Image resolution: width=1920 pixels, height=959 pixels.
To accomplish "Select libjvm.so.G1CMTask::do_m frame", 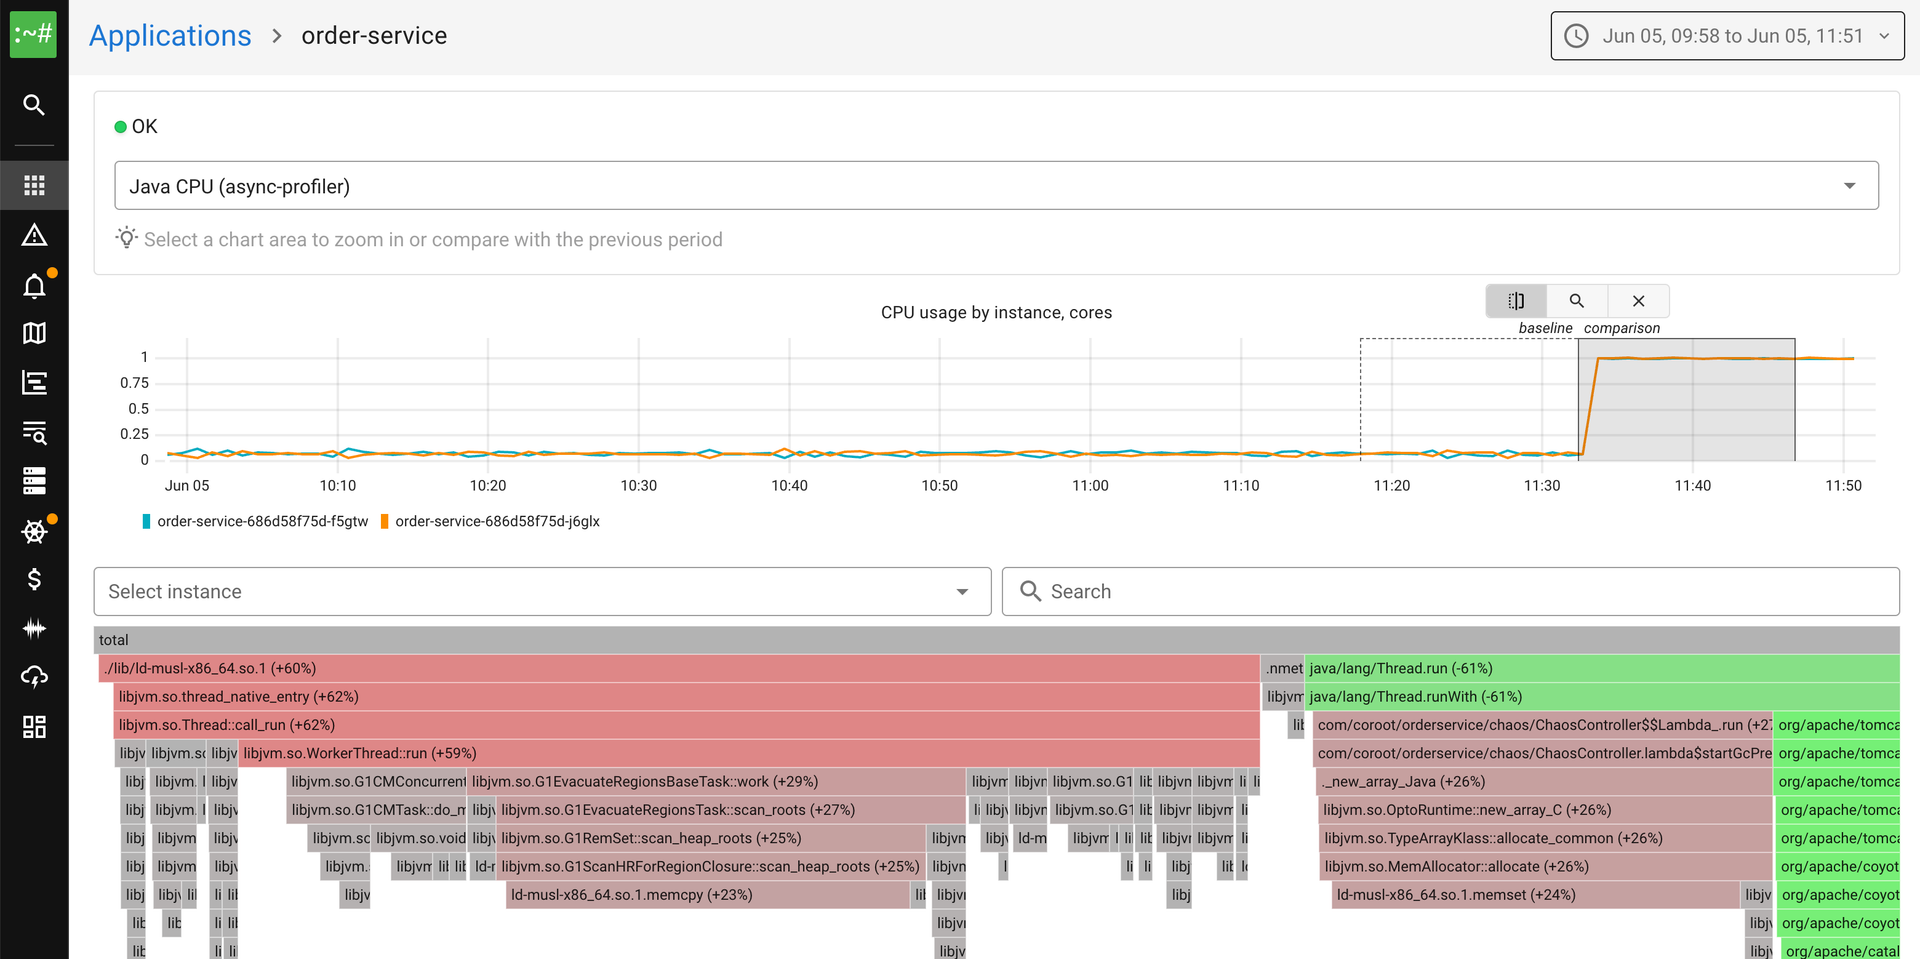I will point(376,810).
